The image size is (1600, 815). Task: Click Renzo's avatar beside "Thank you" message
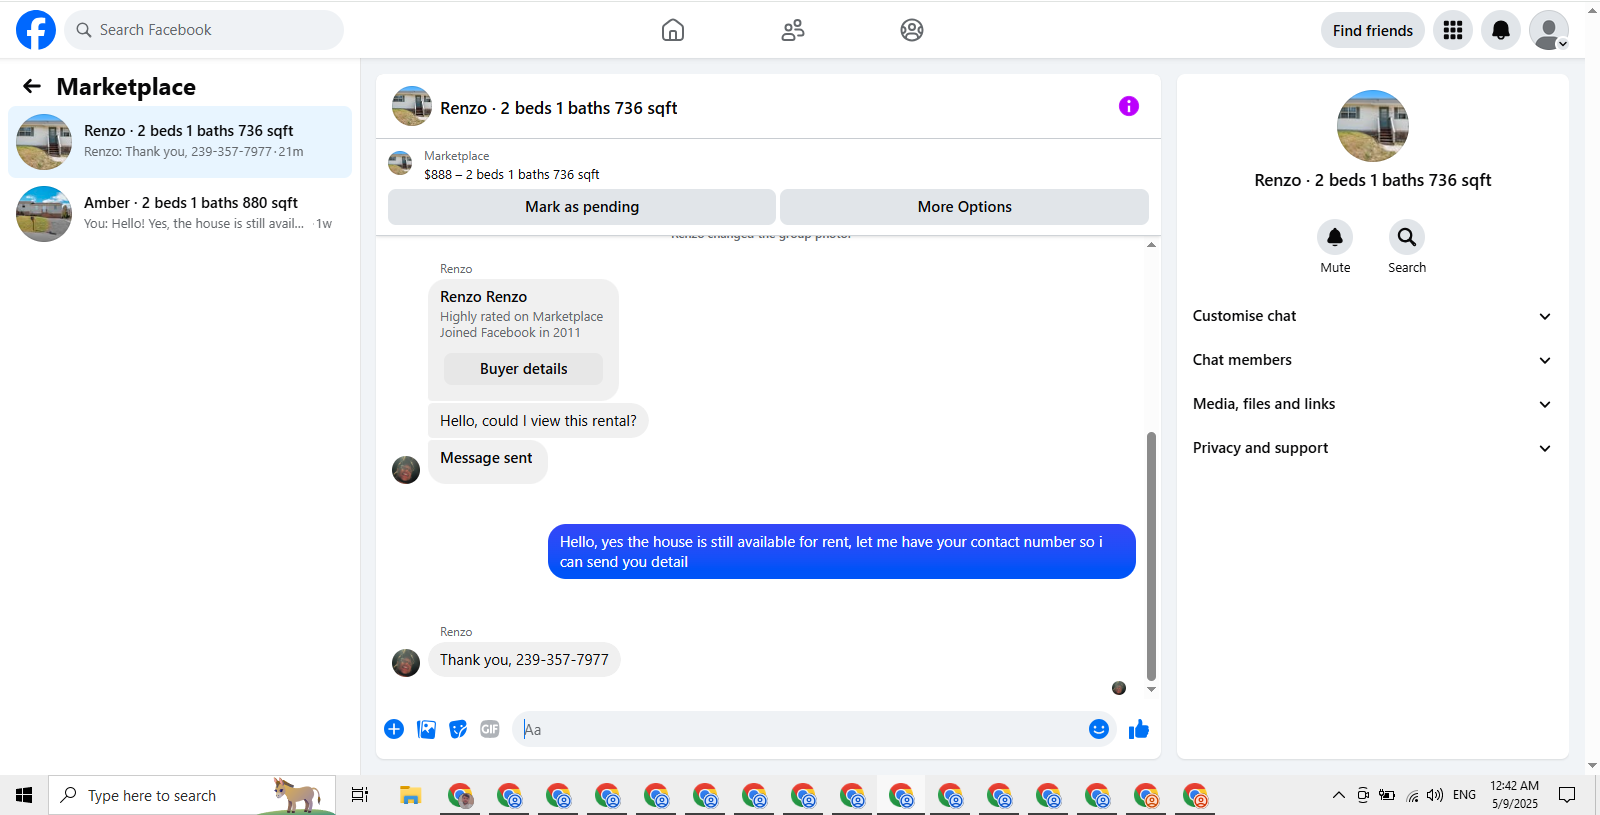tap(406, 663)
